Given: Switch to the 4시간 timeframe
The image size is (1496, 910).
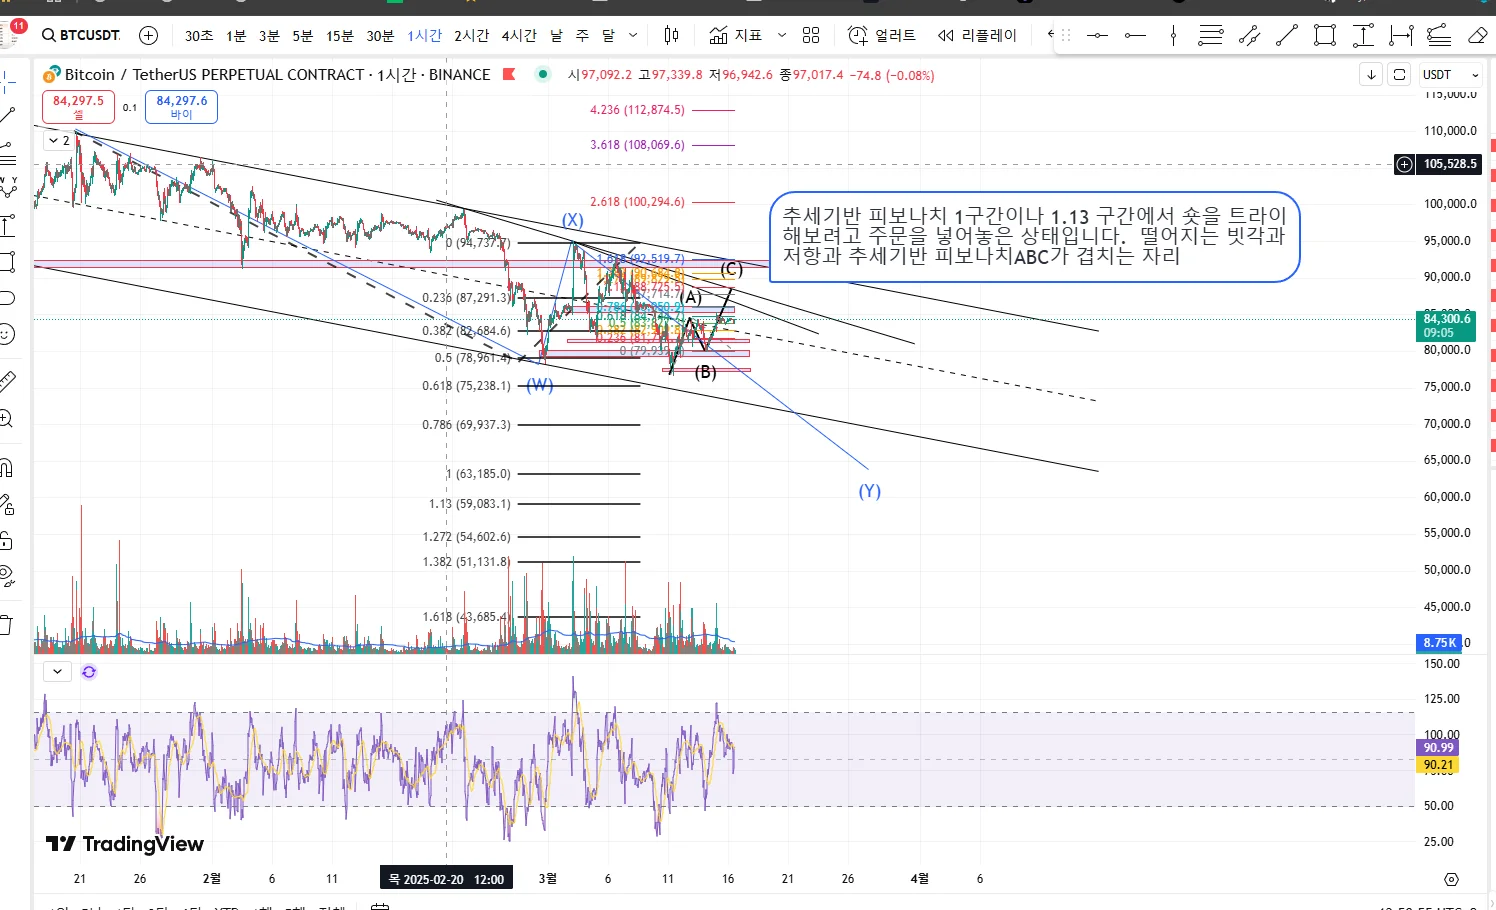Looking at the screenshot, I should [519, 35].
